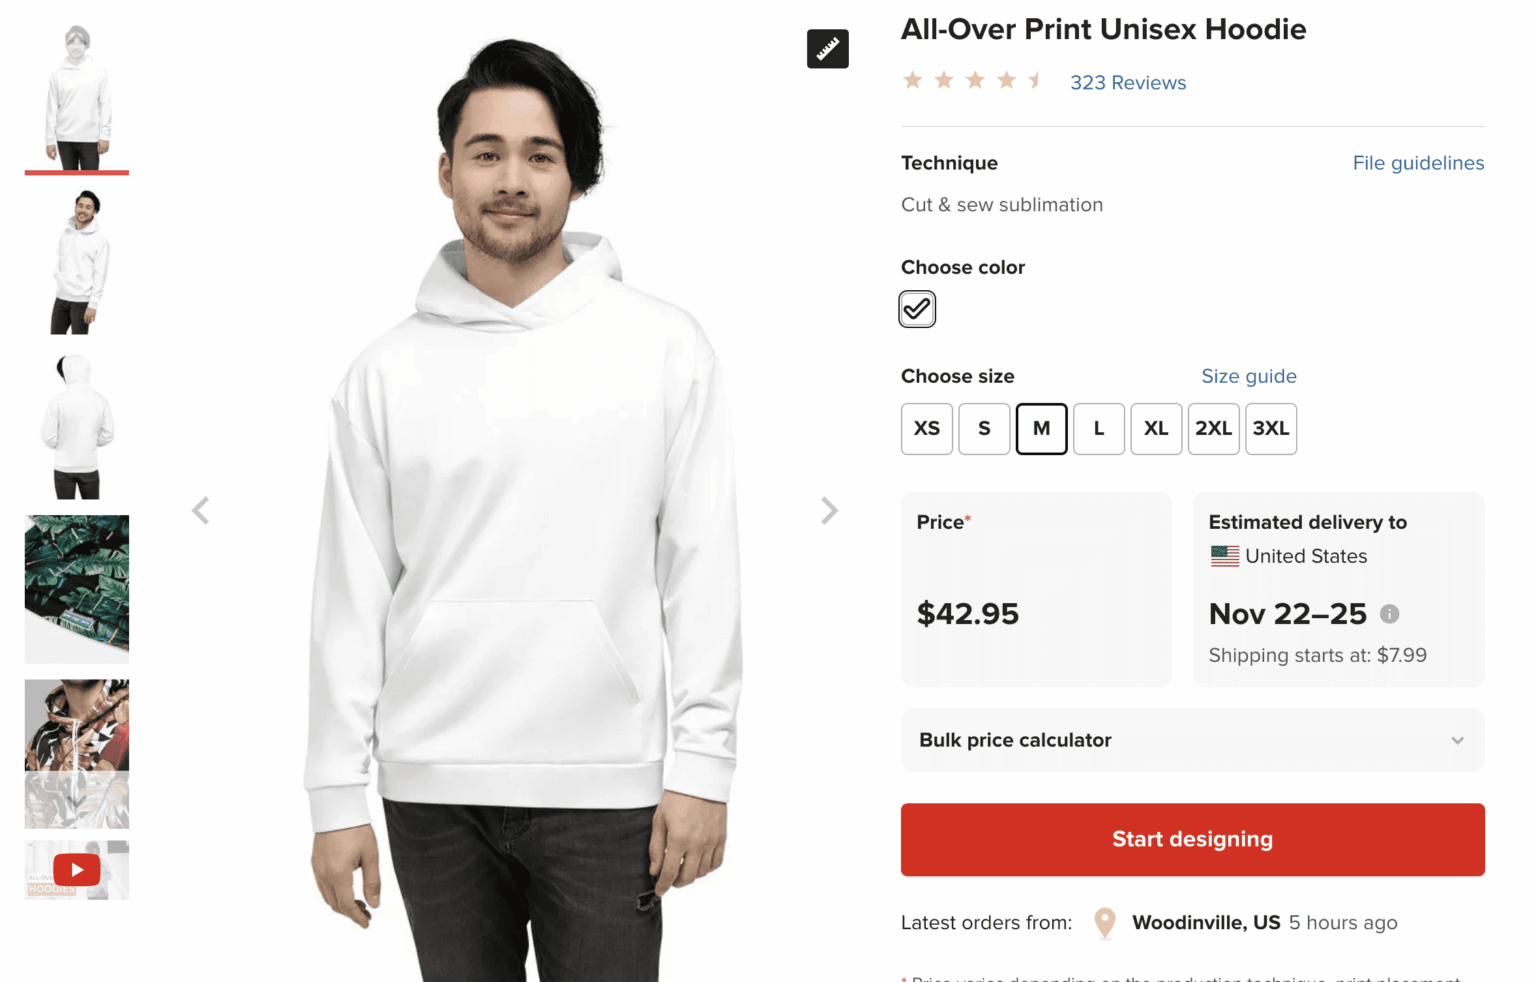Click the location pin icon
The width and height of the screenshot is (1536, 982).
coord(1104,922)
